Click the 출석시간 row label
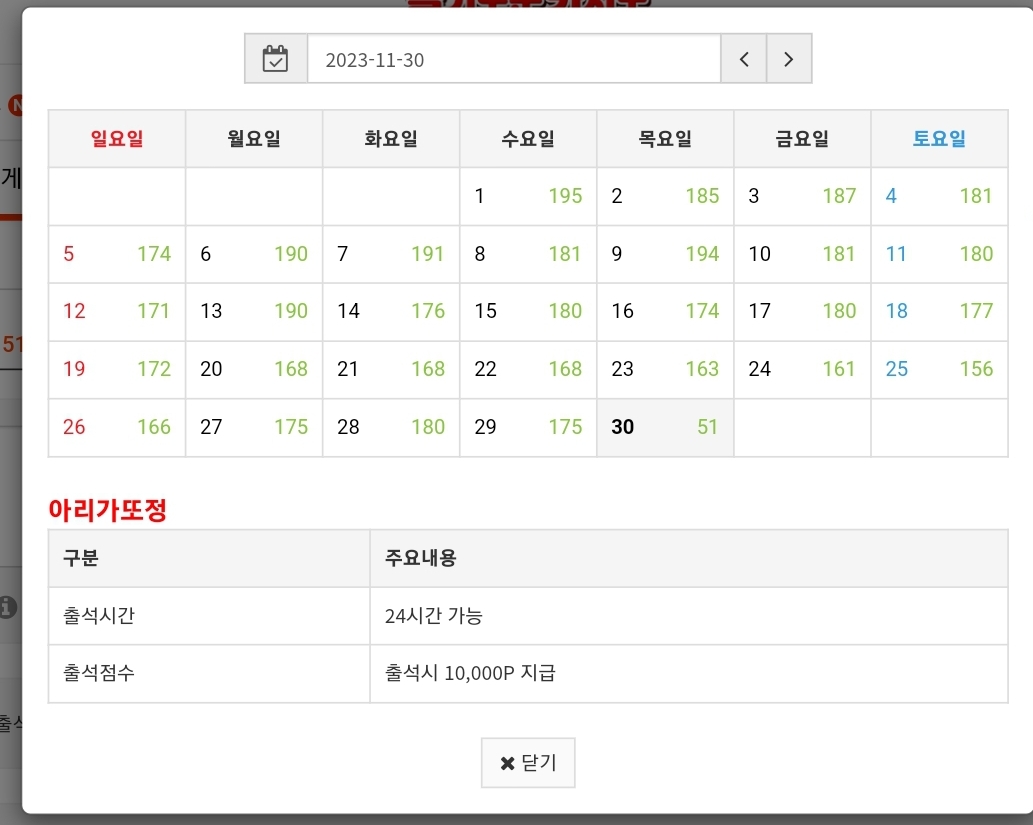The height and width of the screenshot is (825, 1033). [x=99, y=615]
